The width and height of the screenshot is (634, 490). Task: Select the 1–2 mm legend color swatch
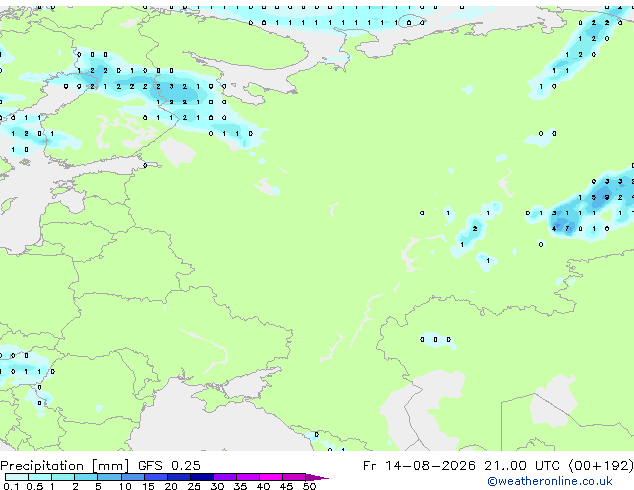[63, 477]
